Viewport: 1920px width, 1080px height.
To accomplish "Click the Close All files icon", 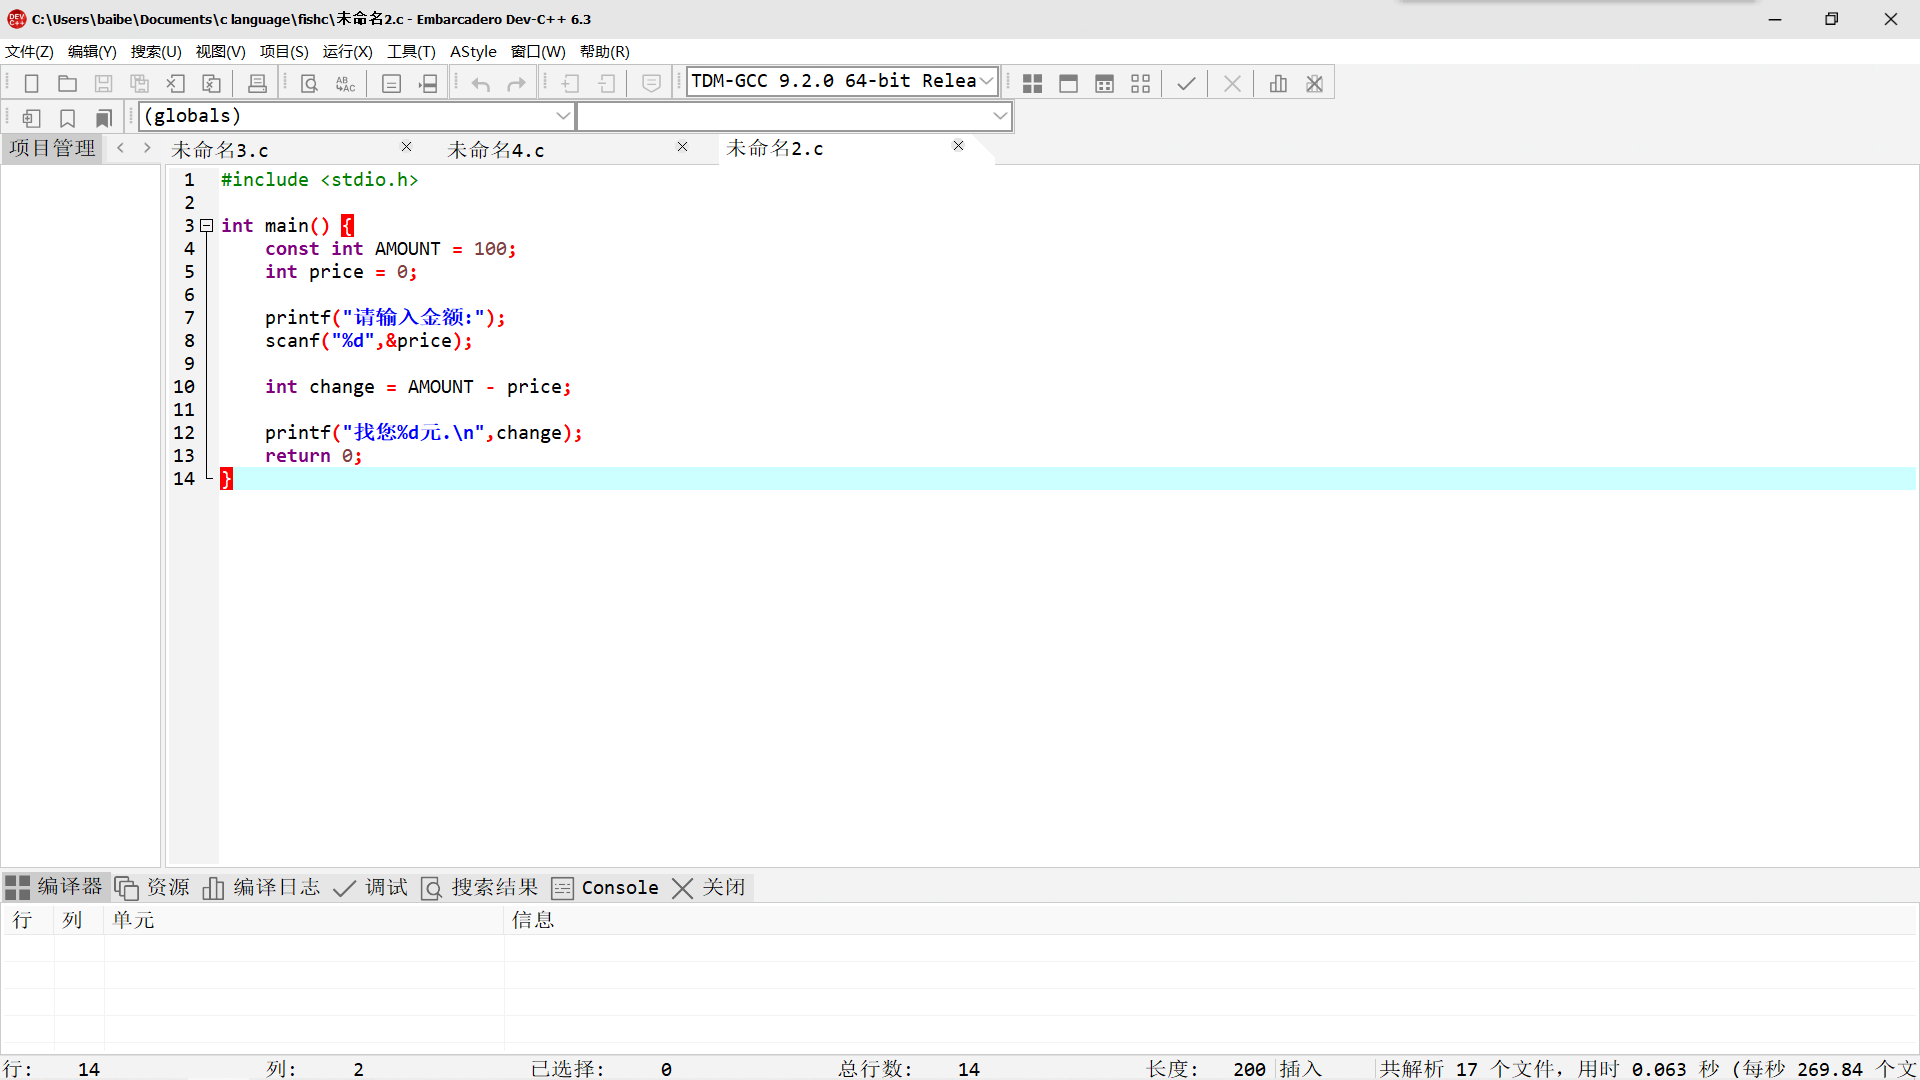I will [212, 84].
